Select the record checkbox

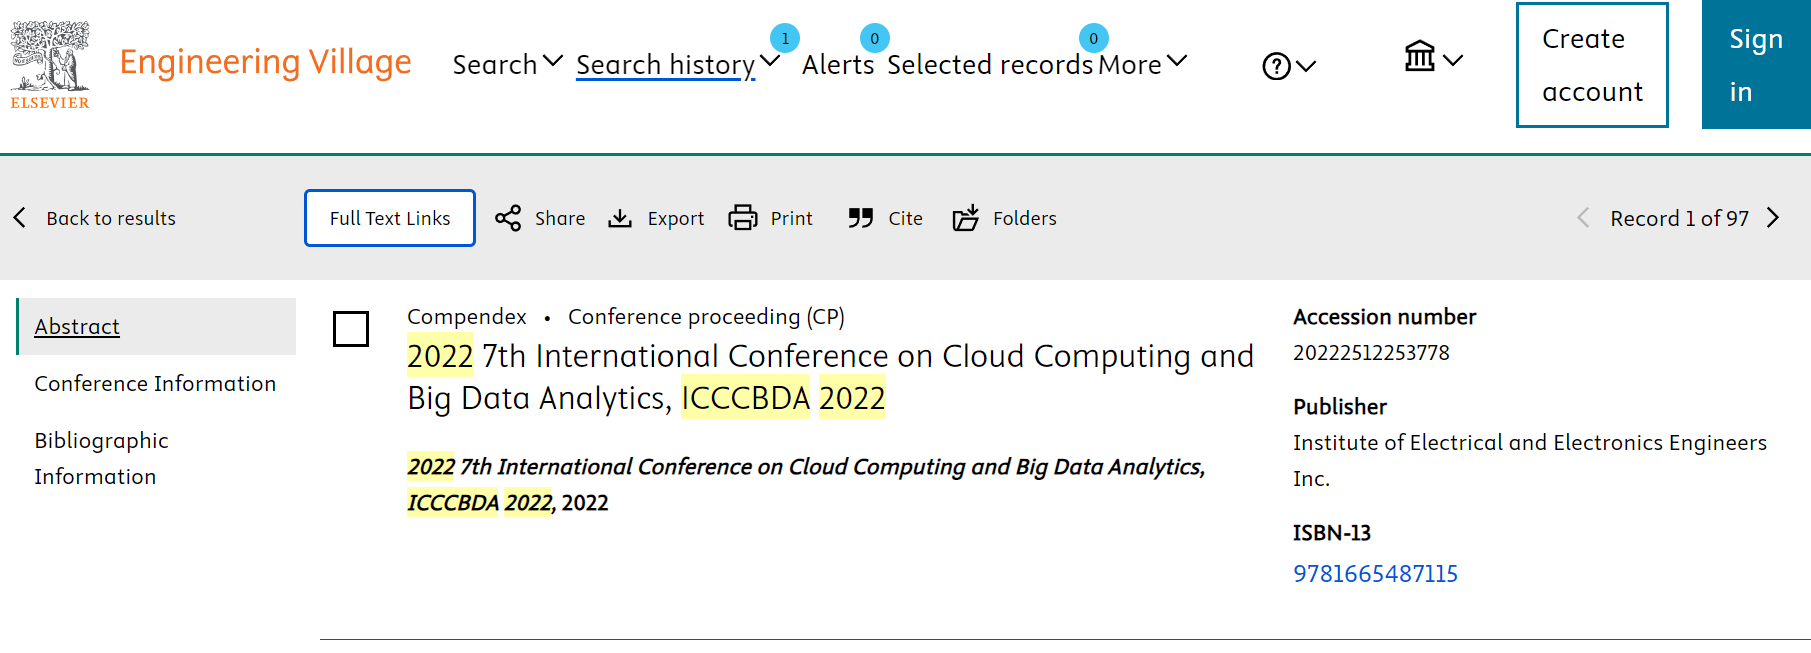click(351, 329)
